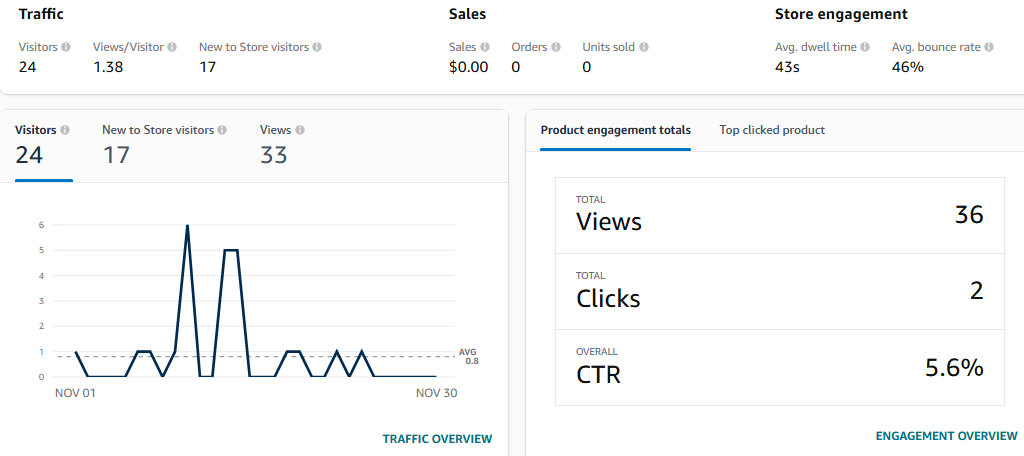
Task: Click info icon beside Avg. bounce rate
Action: click(989, 47)
